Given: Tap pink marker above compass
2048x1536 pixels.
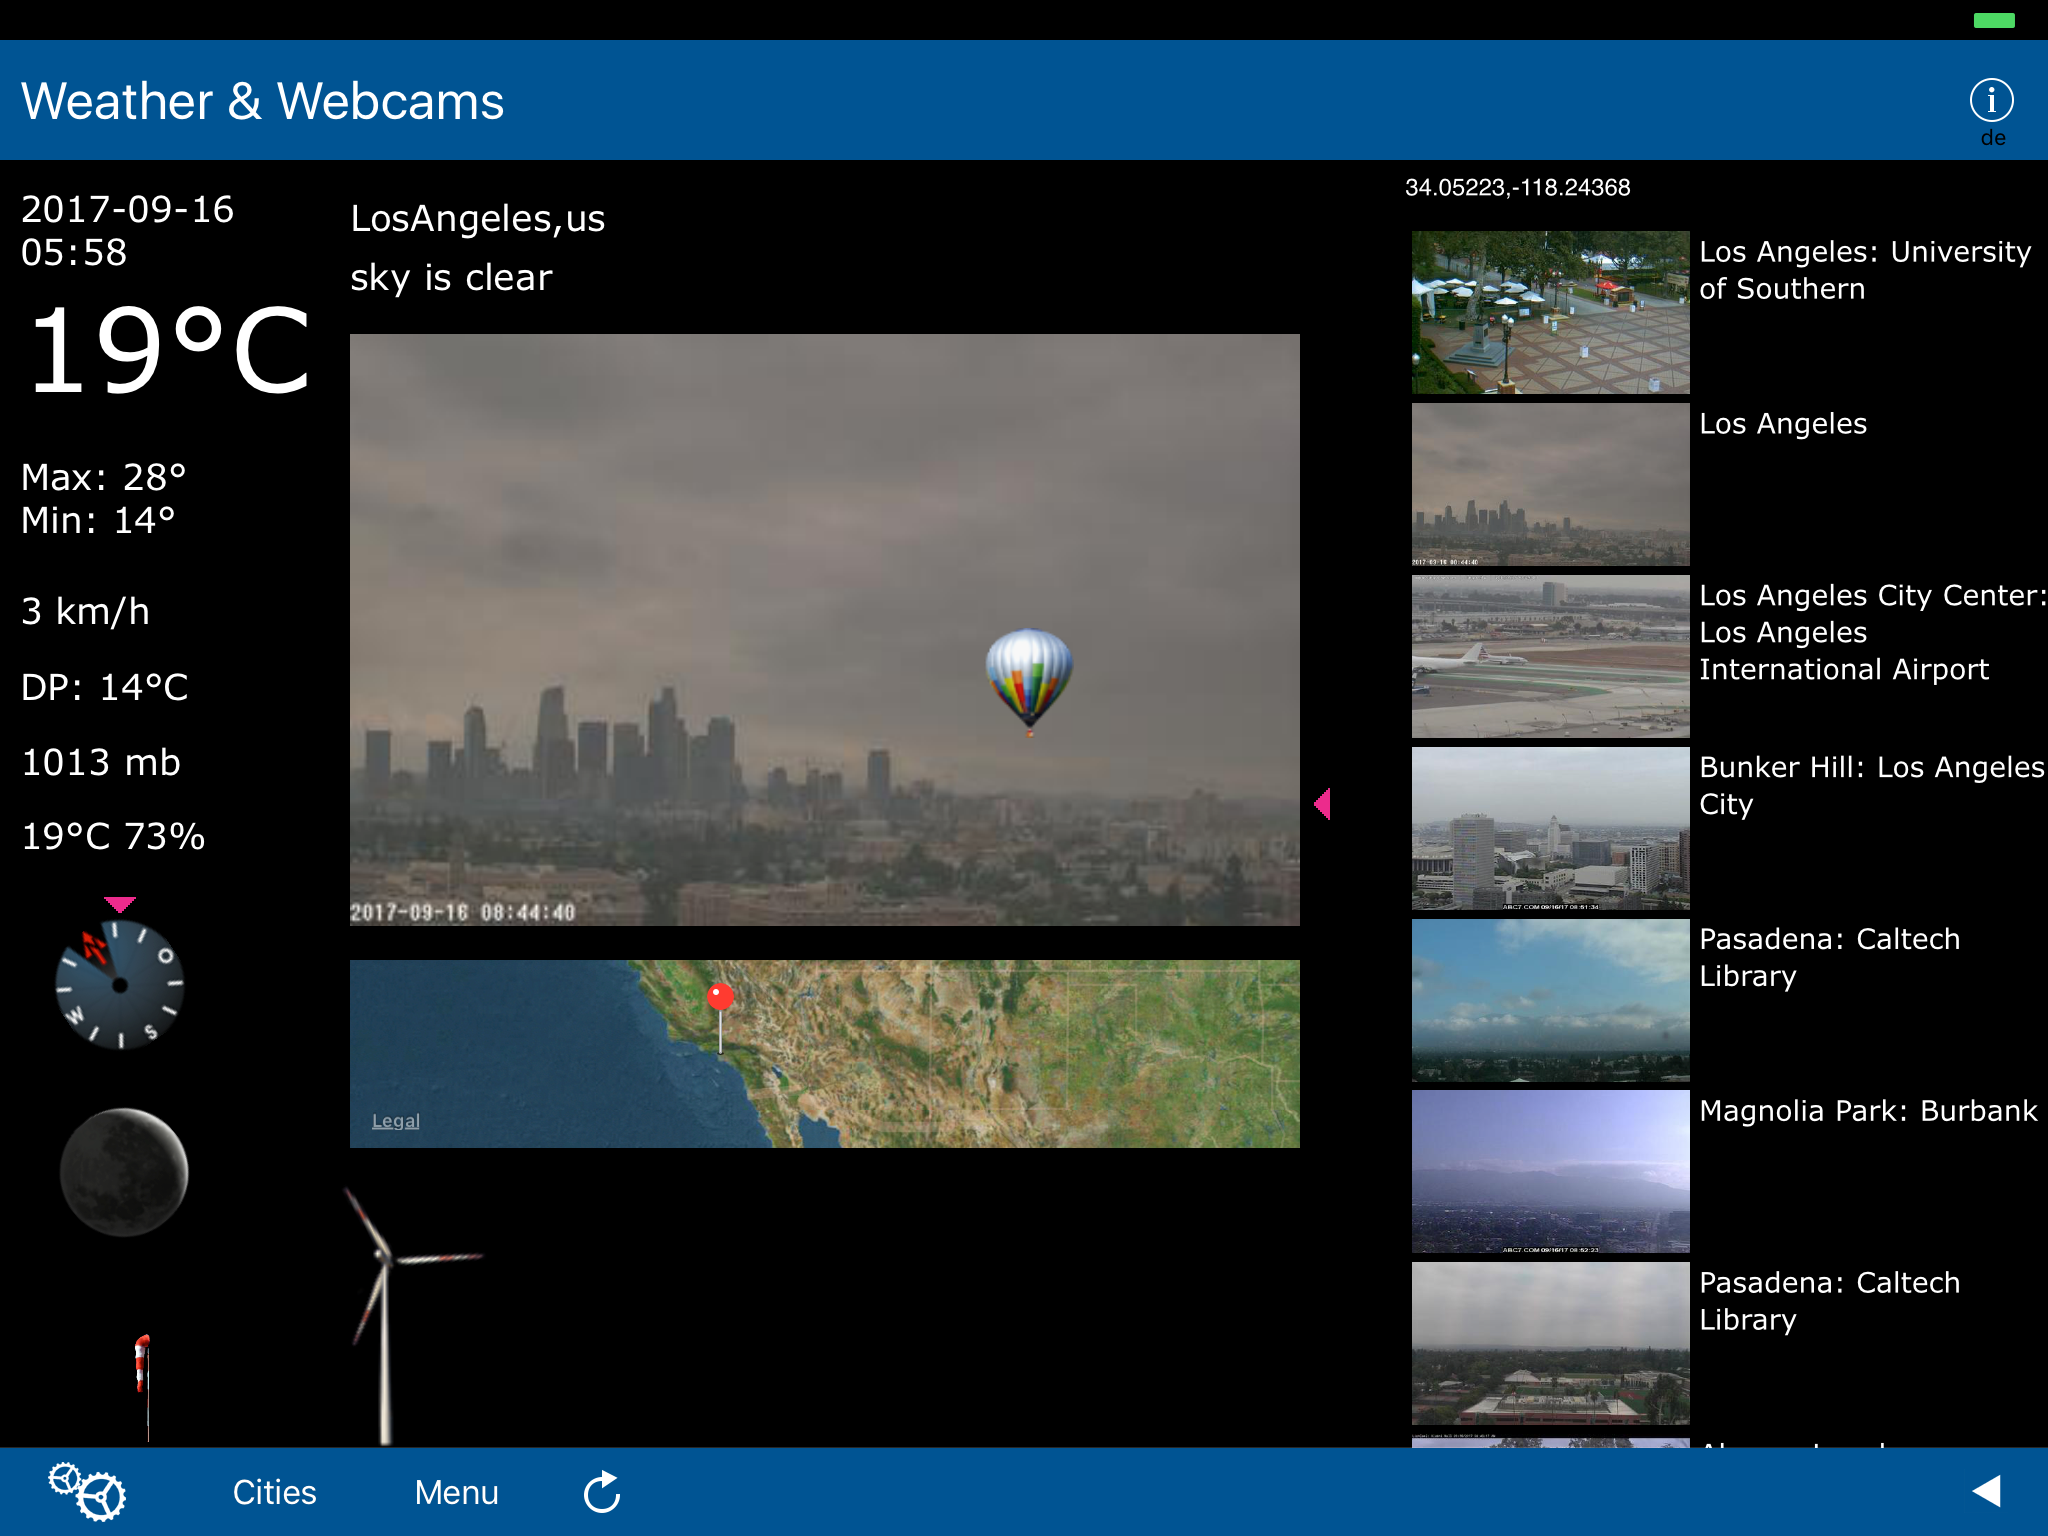Looking at the screenshot, I should point(119,904).
